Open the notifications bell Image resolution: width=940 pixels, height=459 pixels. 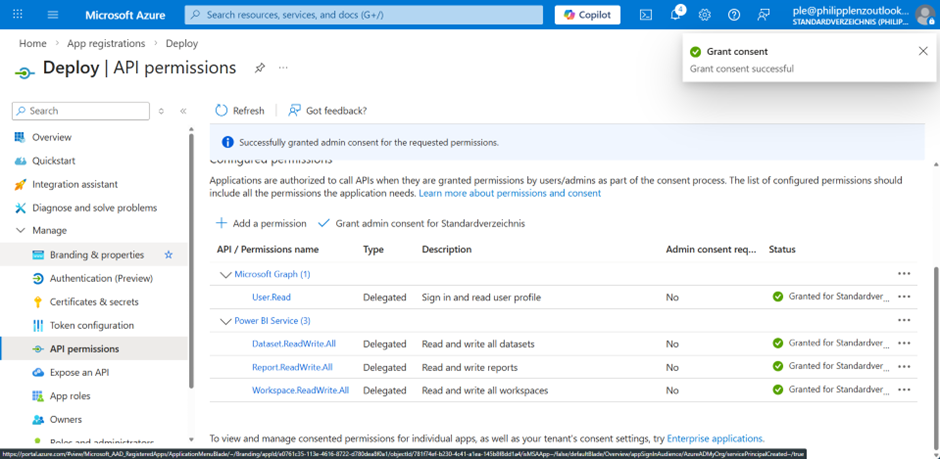[675, 15]
